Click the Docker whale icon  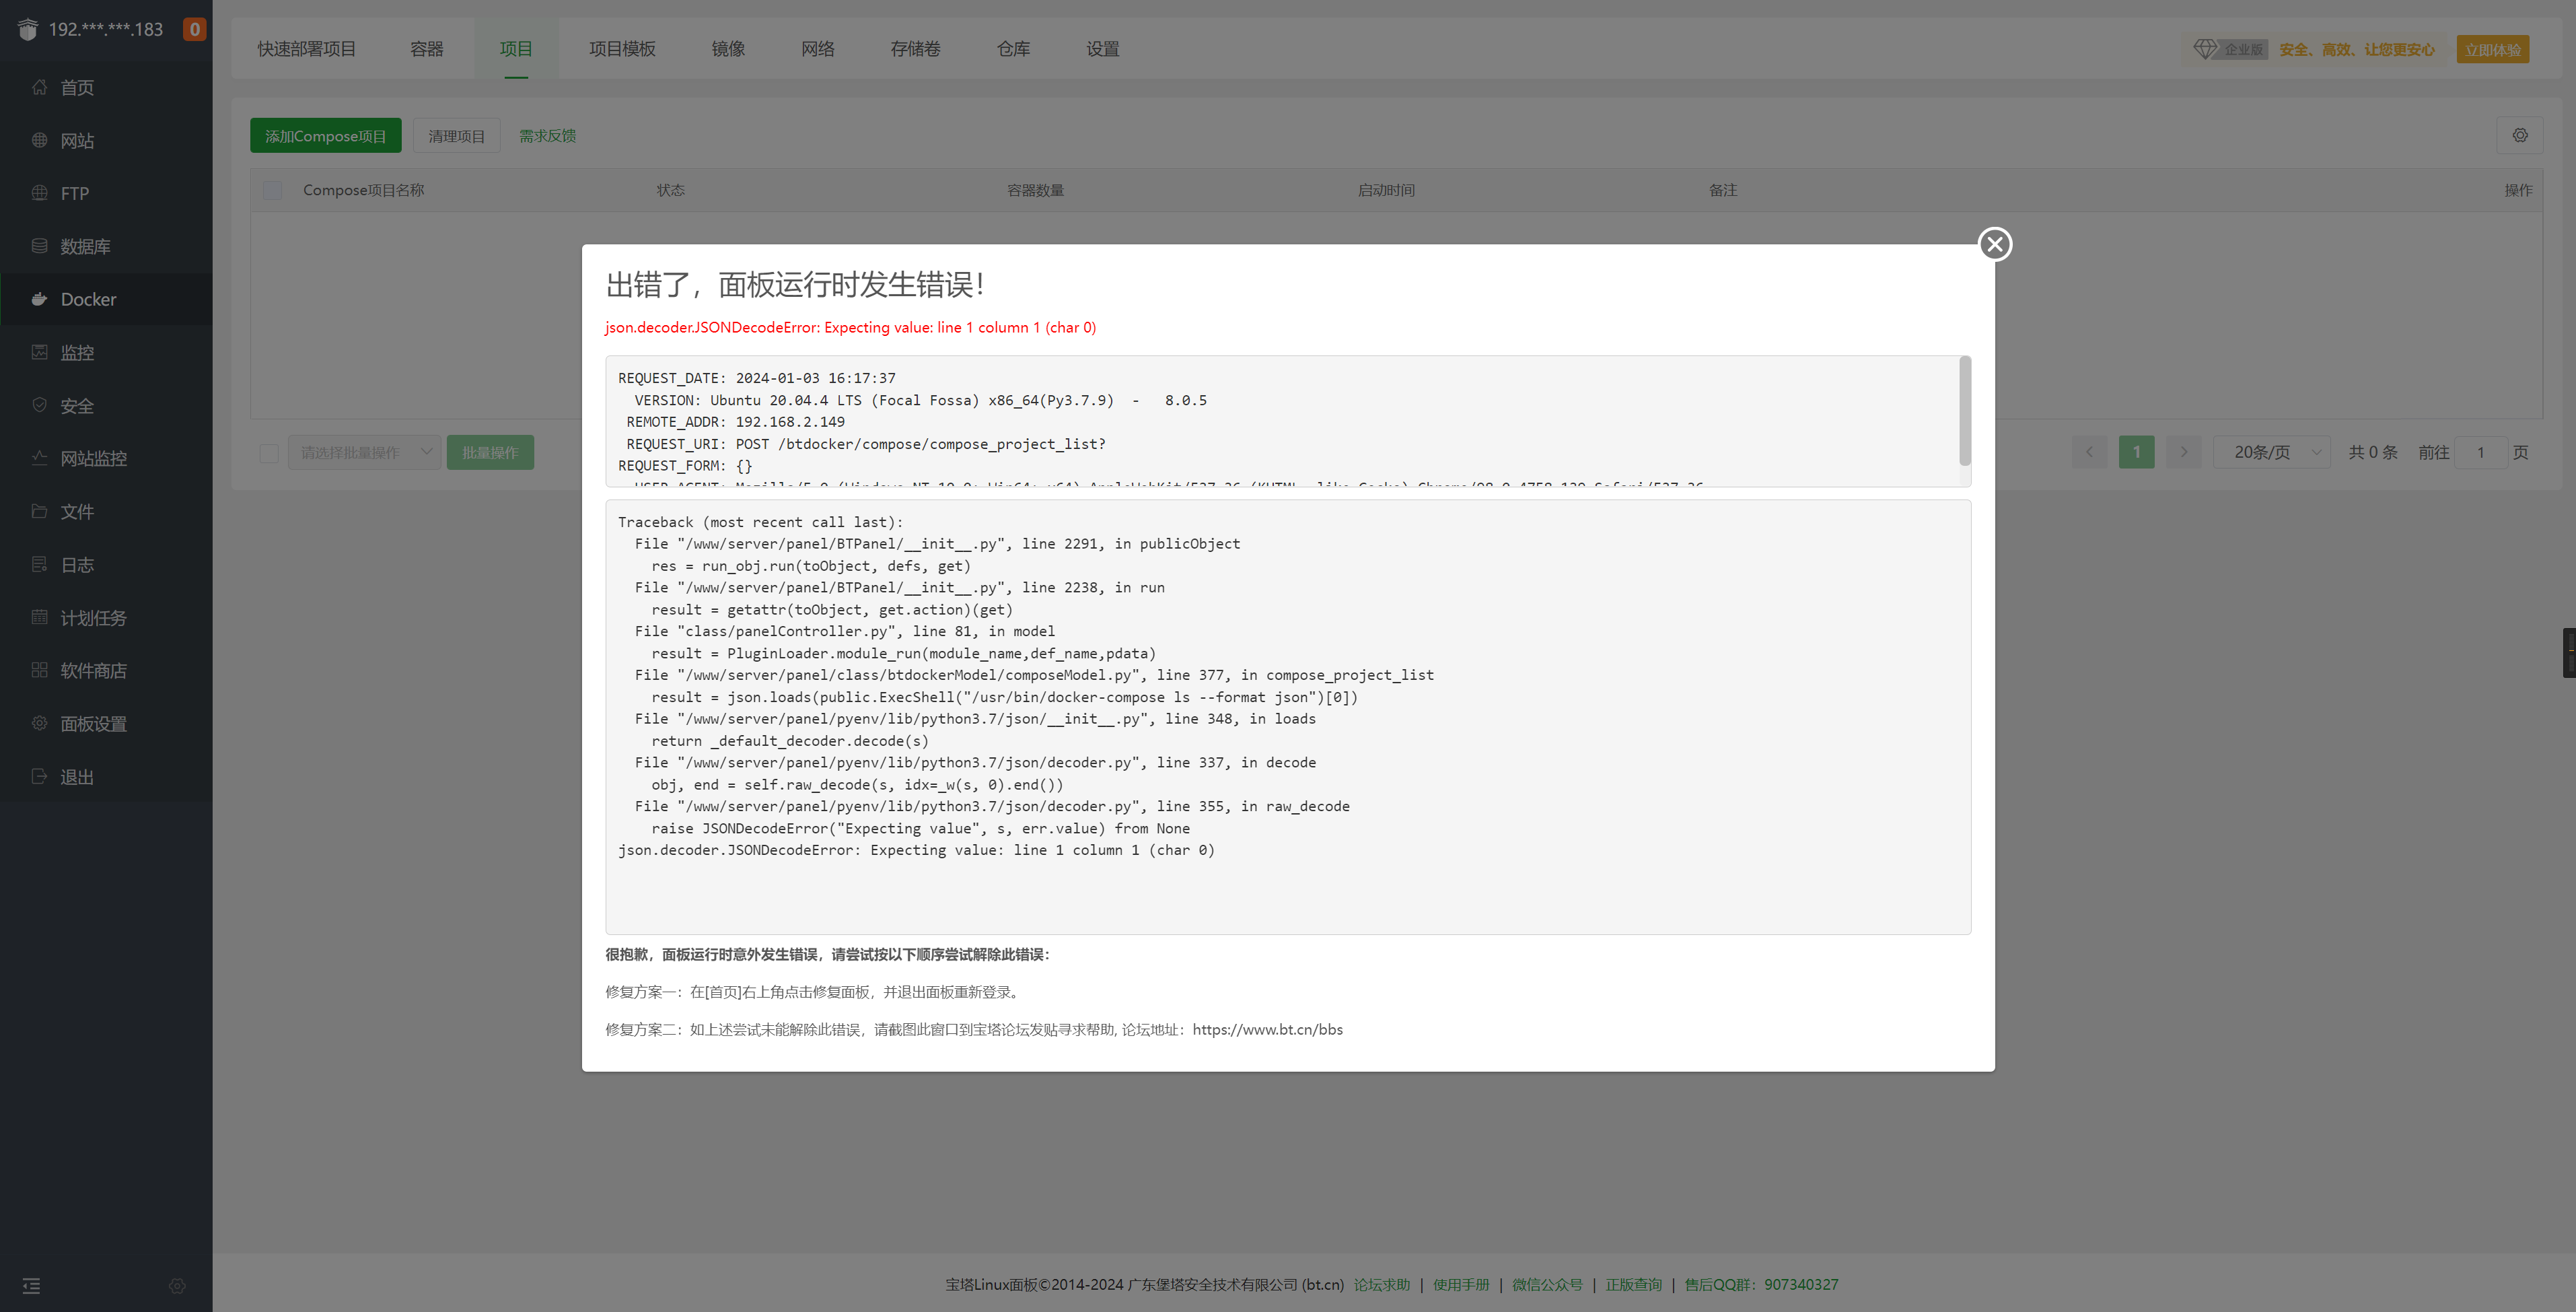tap(39, 299)
